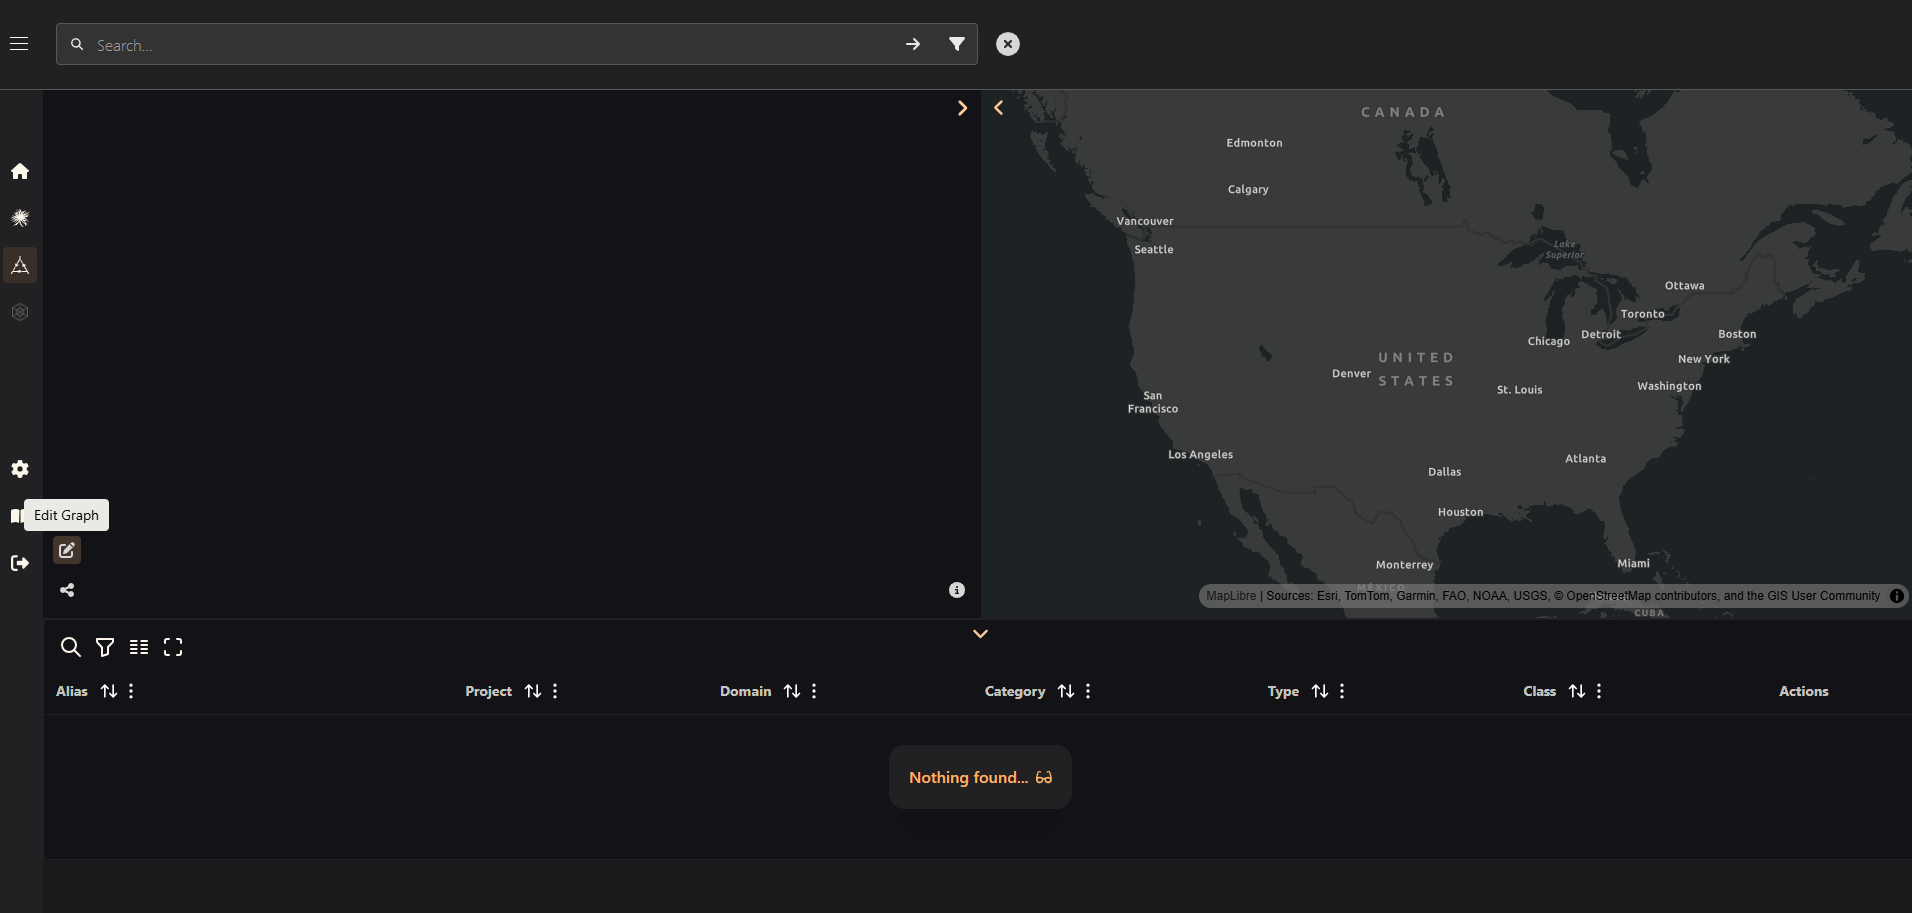The width and height of the screenshot is (1912, 913).
Task: Expand graph panel with right chevron
Action: pos(962,108)
